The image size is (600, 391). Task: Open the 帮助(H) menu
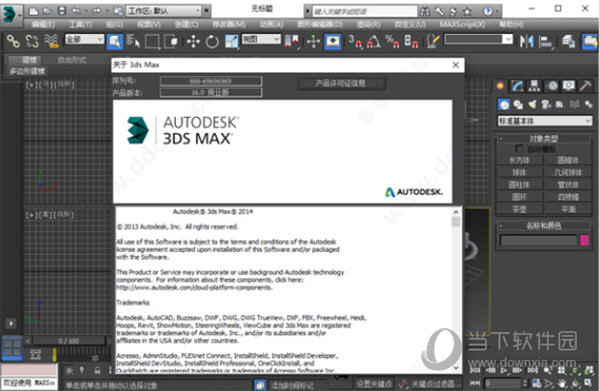pyautogui.click(x=511, y=24)
